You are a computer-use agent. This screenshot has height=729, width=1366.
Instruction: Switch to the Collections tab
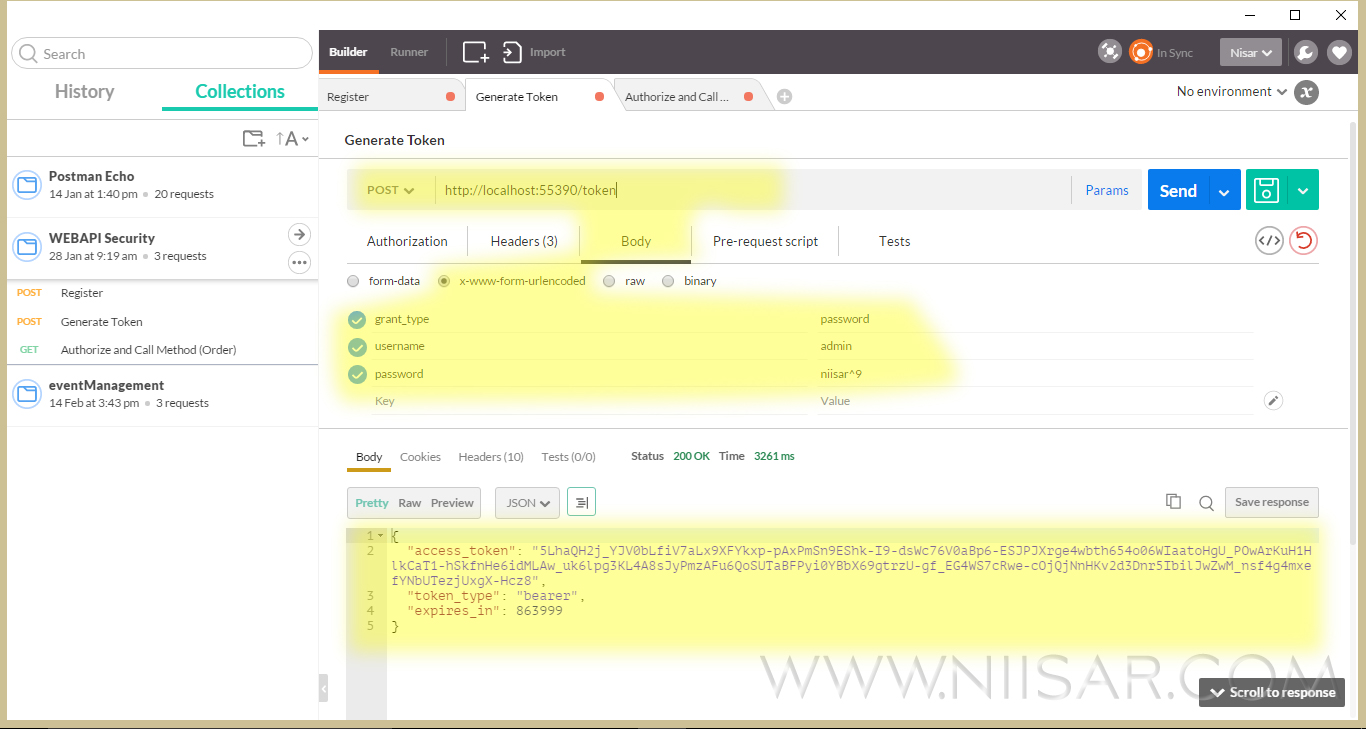point(240,91)
